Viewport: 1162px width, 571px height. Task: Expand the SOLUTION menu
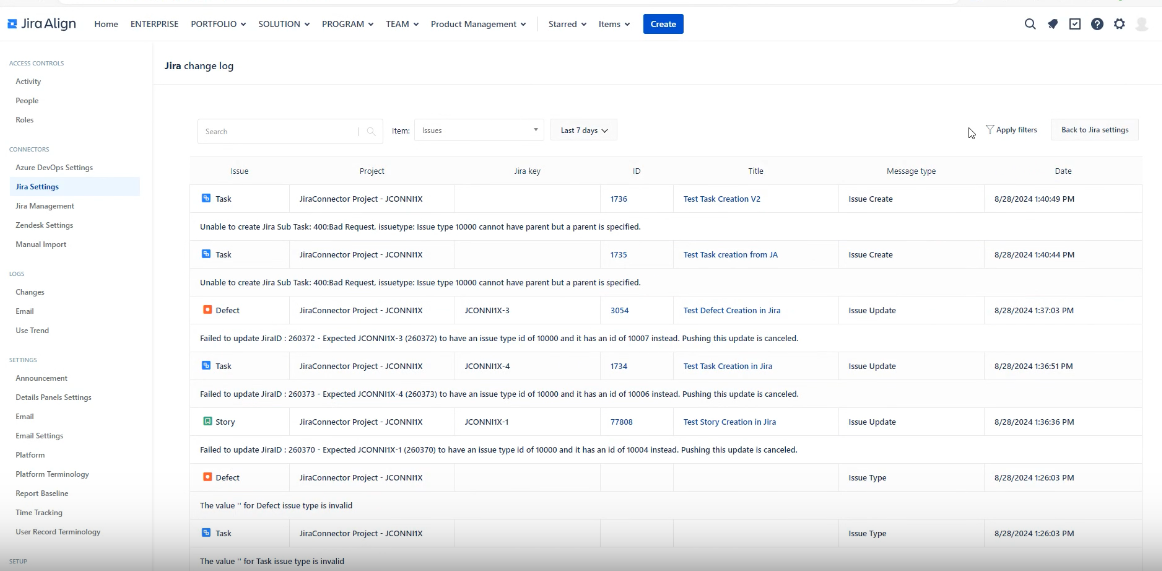(x=284, y=24)
